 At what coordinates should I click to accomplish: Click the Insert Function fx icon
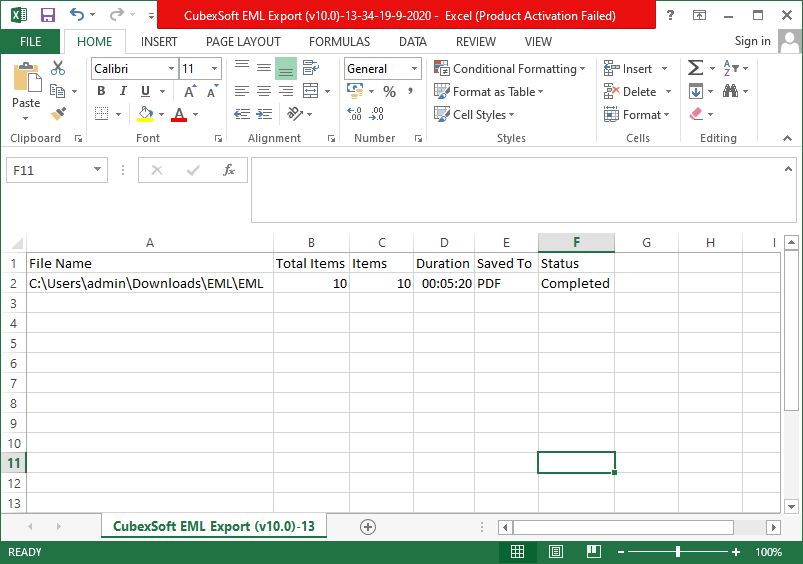pos(229,170)
